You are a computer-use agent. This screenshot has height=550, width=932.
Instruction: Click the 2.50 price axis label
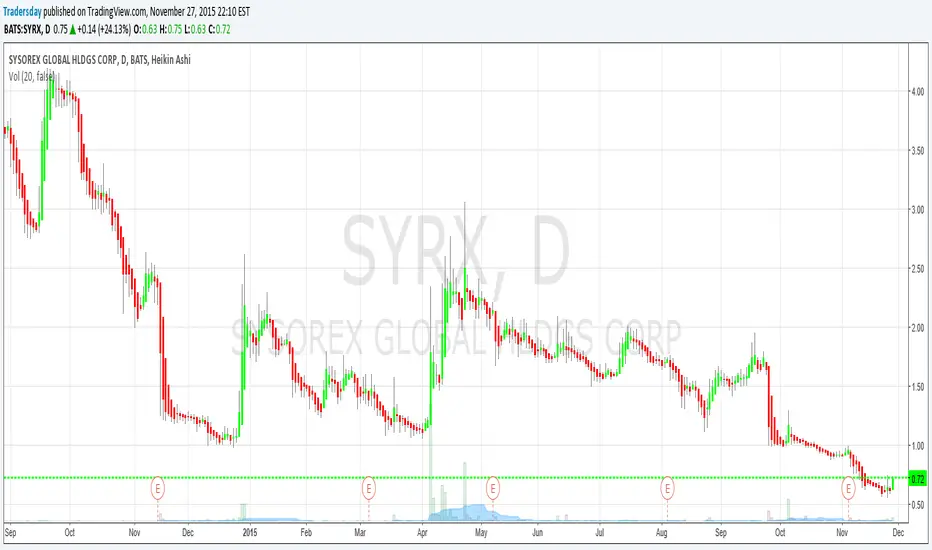tap(917, 269)
